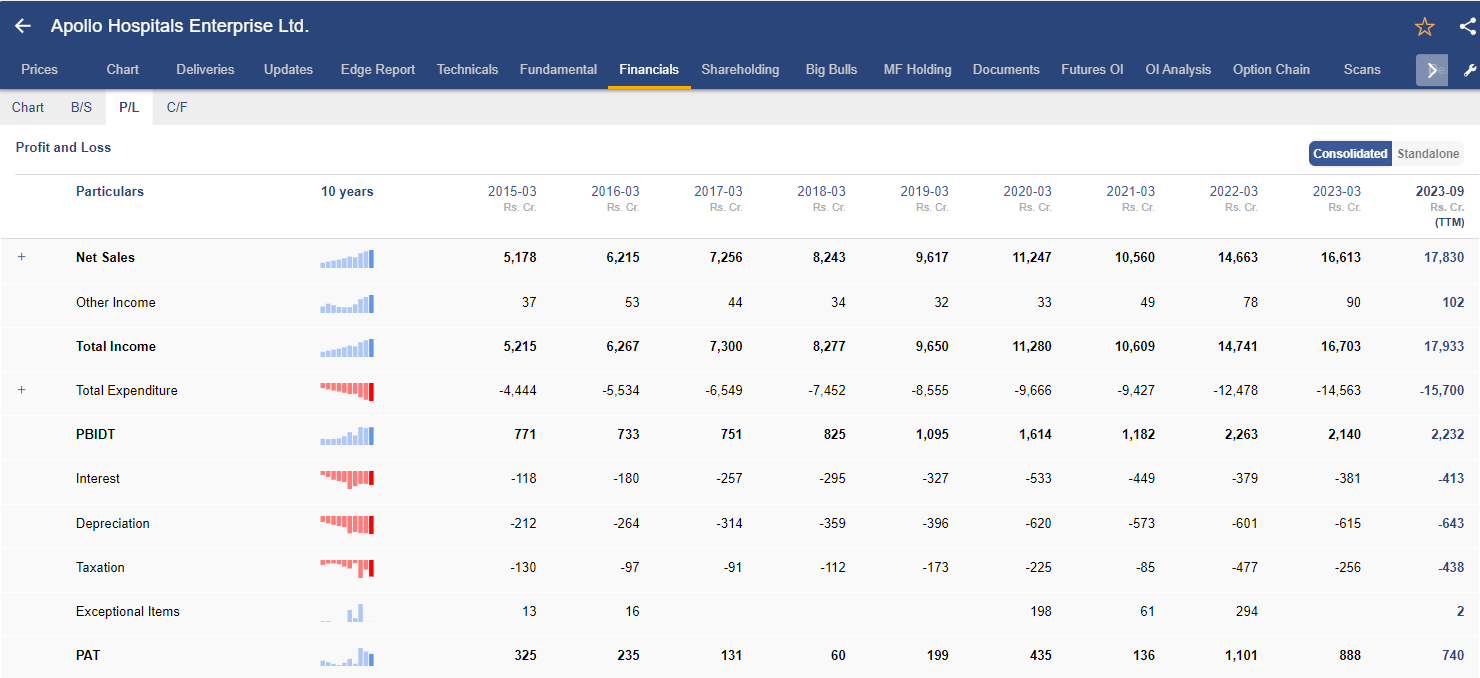Expand the Net Sales row
Image resolution: width=1480 pixels, height=678 pixels.
click(x=21, y=257)
